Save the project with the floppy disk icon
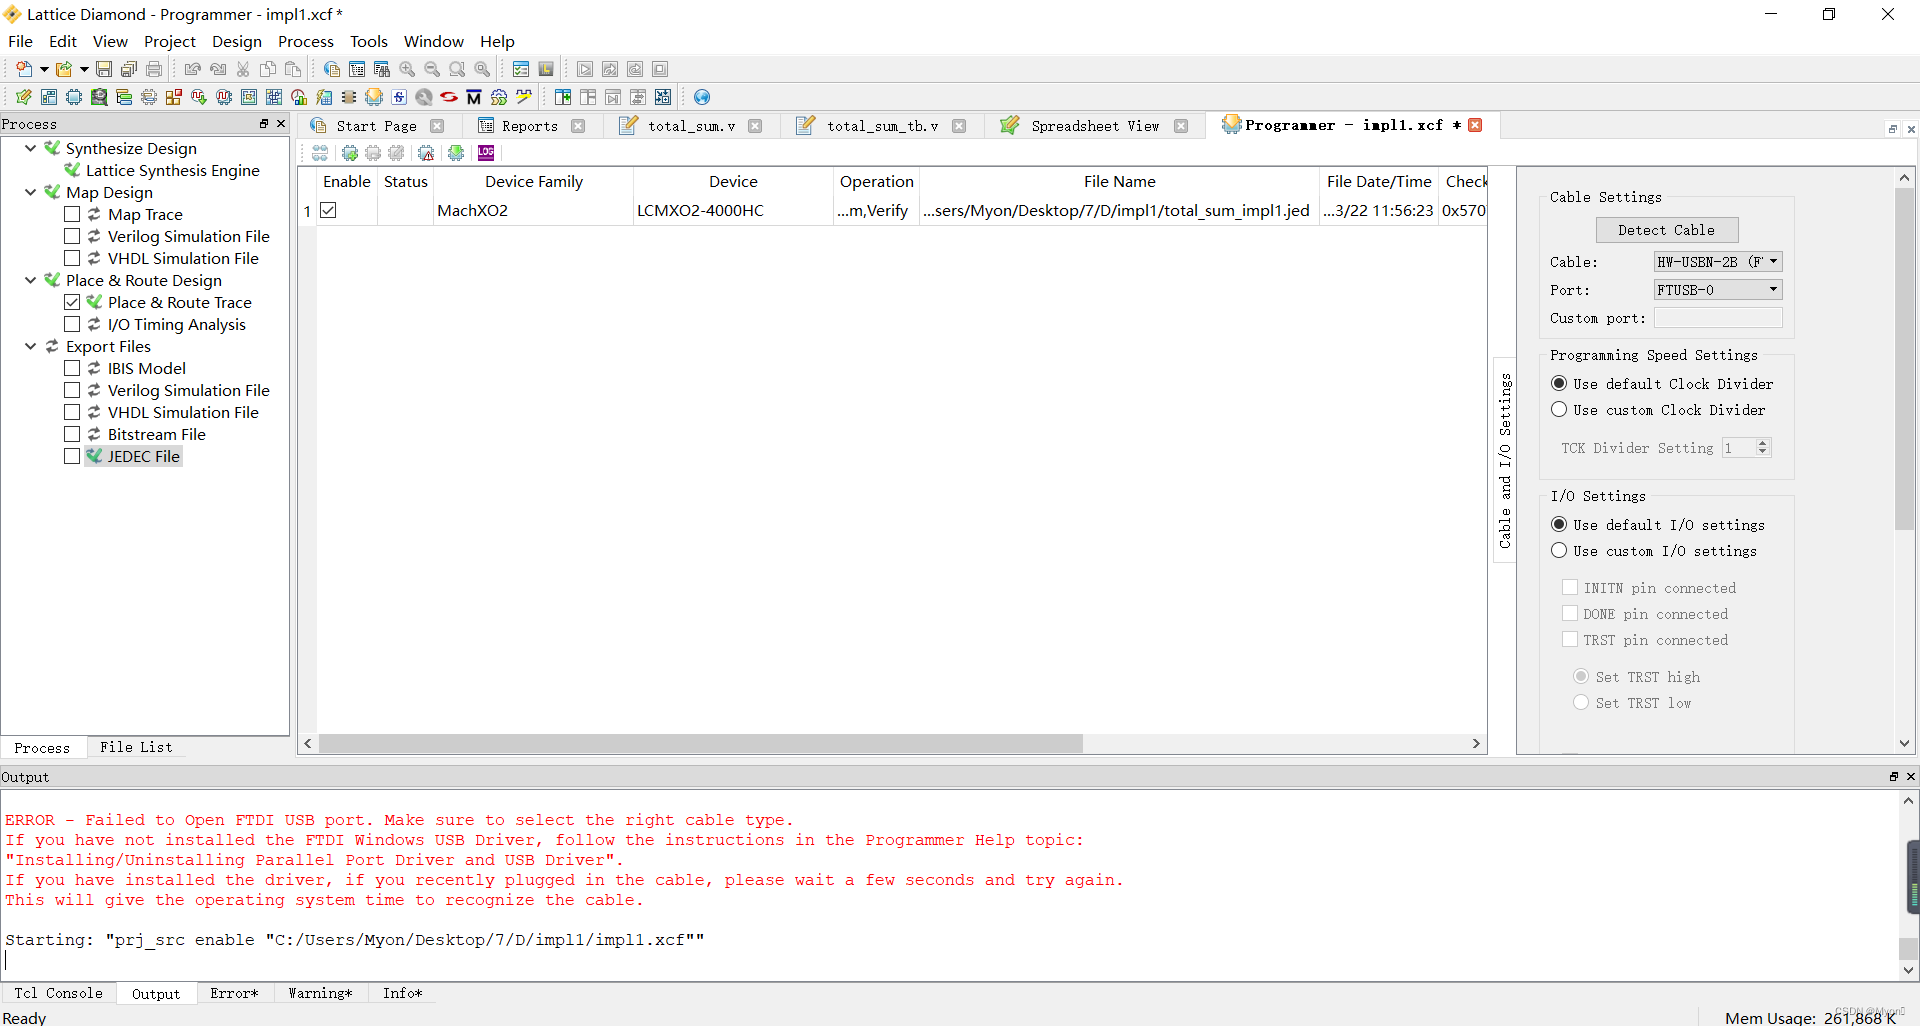The height and width of the screenshot is (1026, 1920). [103, 69]
